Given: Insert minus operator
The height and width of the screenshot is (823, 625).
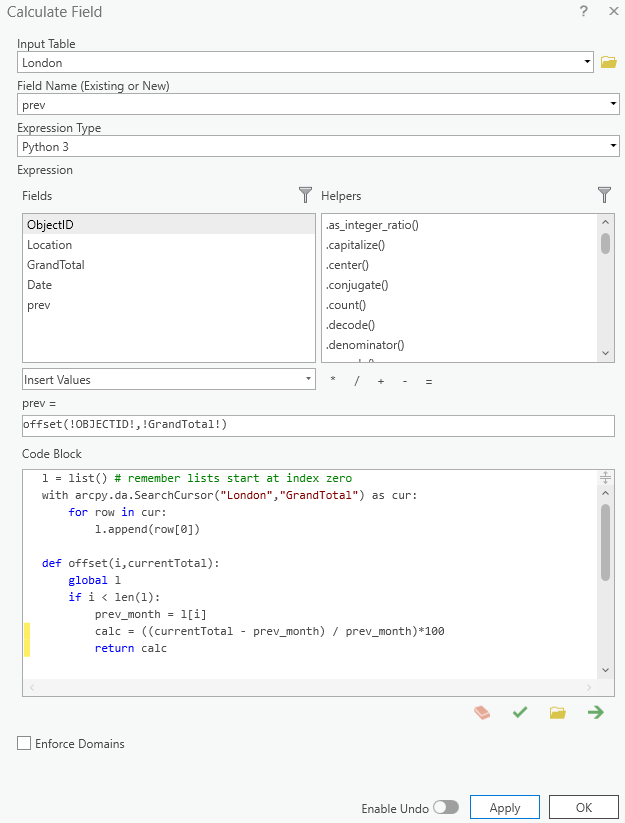Looking at the screenshot, I should click(x=405, y=382).
